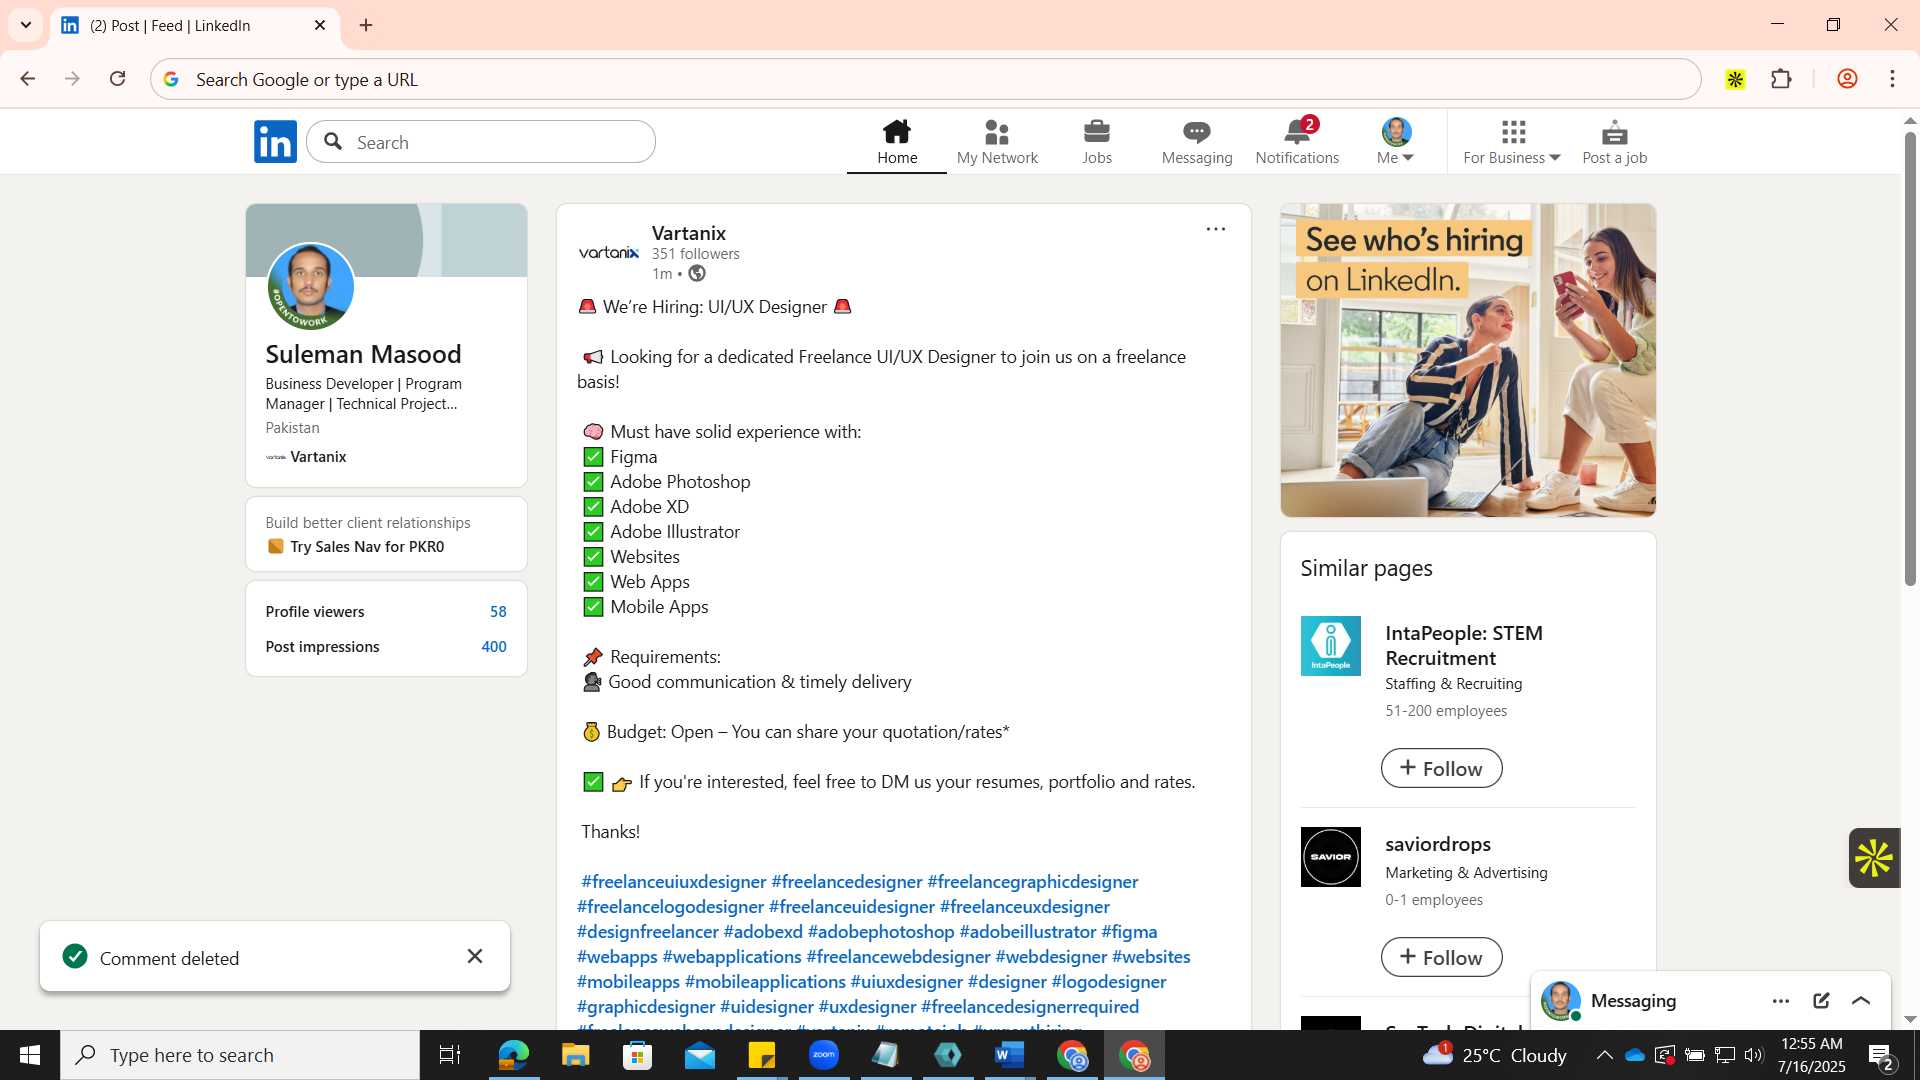Click the saviordrops logo
The width and height of the screenshot is (1920, 1080).
tap(1330, 857)
